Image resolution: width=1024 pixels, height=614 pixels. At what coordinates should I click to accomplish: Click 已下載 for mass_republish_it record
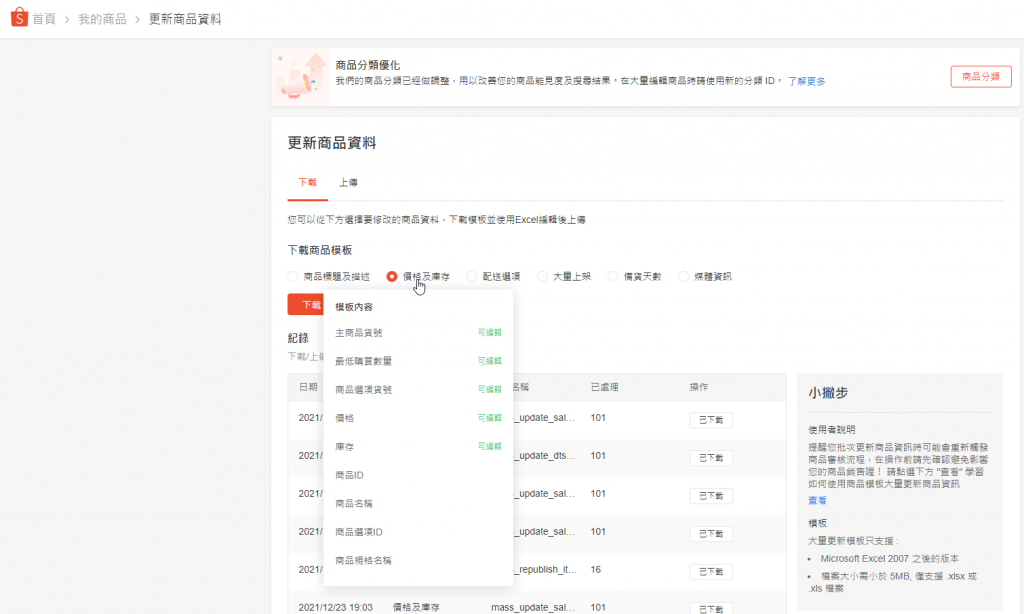click(x=710, y=570)
